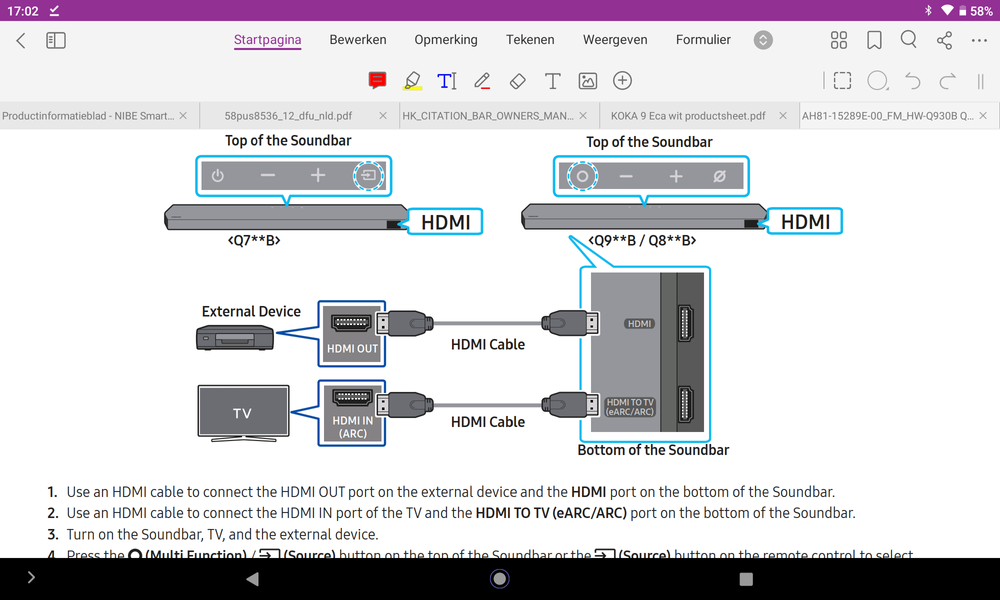
Task: Select the dashed rectangle selection tool
Action: [x=842, y=80]
